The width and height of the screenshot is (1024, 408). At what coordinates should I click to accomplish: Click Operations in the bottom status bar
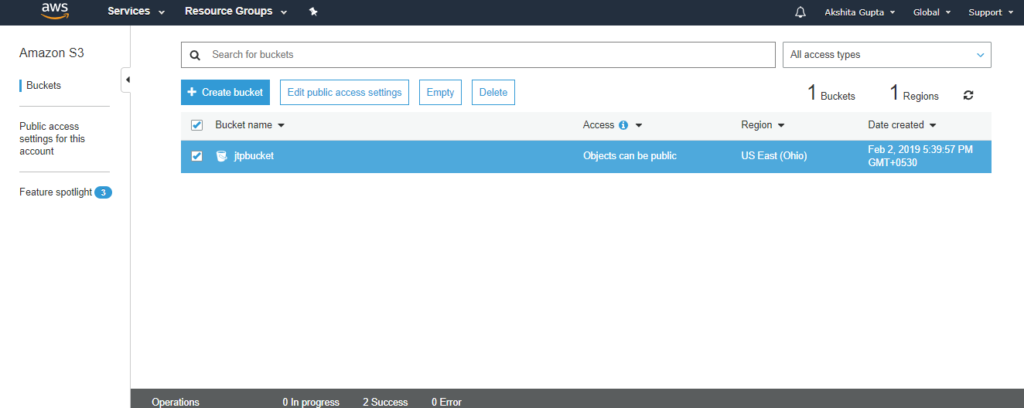[175, 402]
